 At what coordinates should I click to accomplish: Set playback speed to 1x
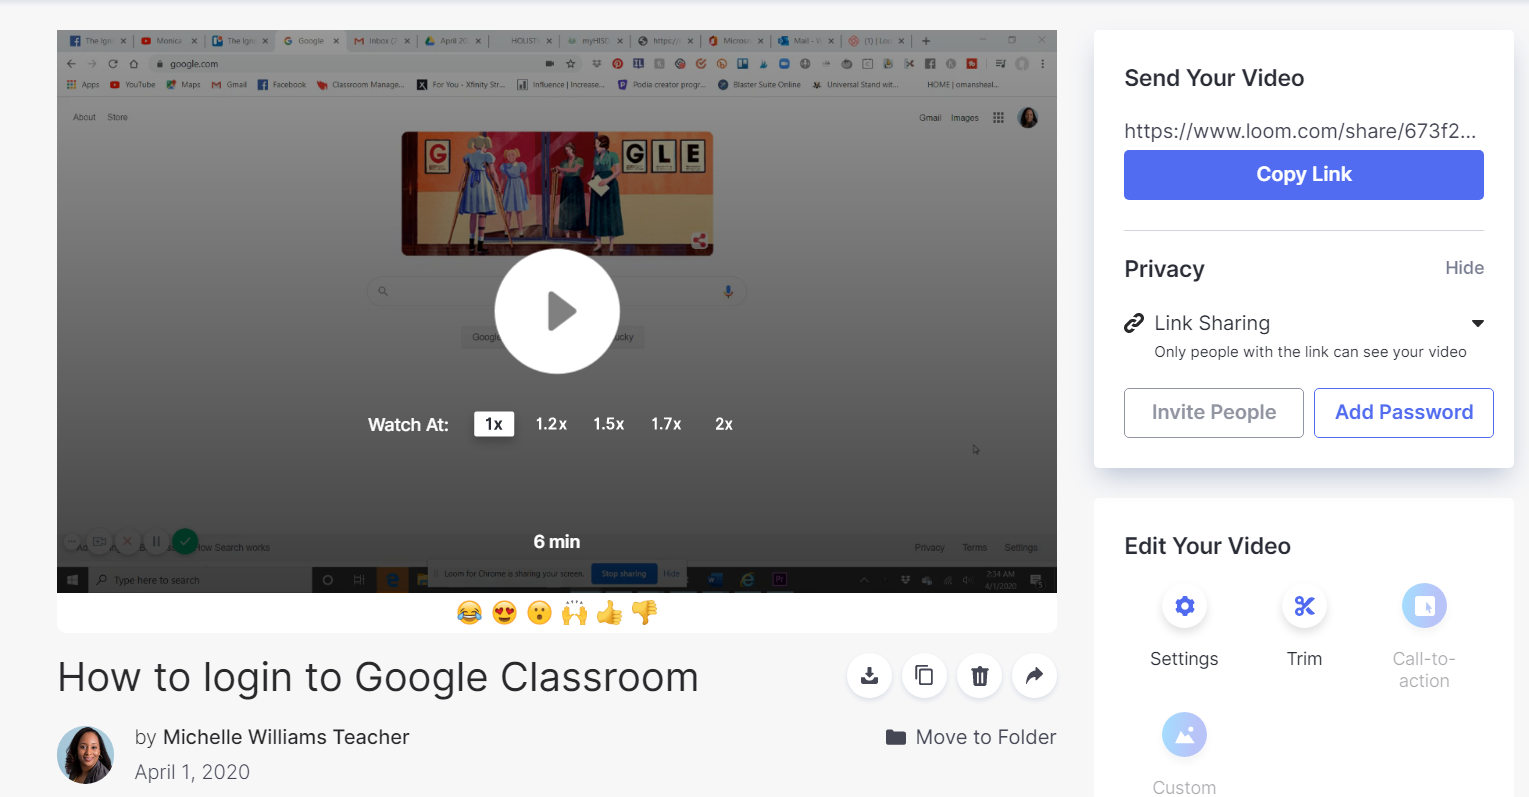pyautogui.click(x=494, y=424)
